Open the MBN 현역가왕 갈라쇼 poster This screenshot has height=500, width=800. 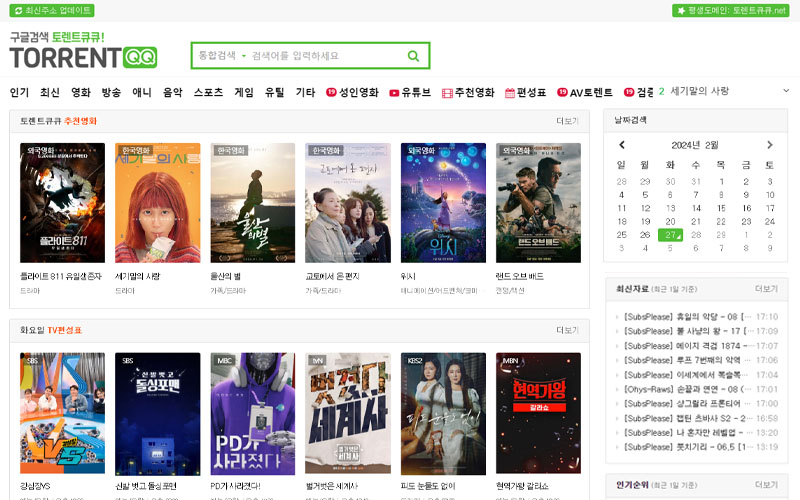click(538, 413)
